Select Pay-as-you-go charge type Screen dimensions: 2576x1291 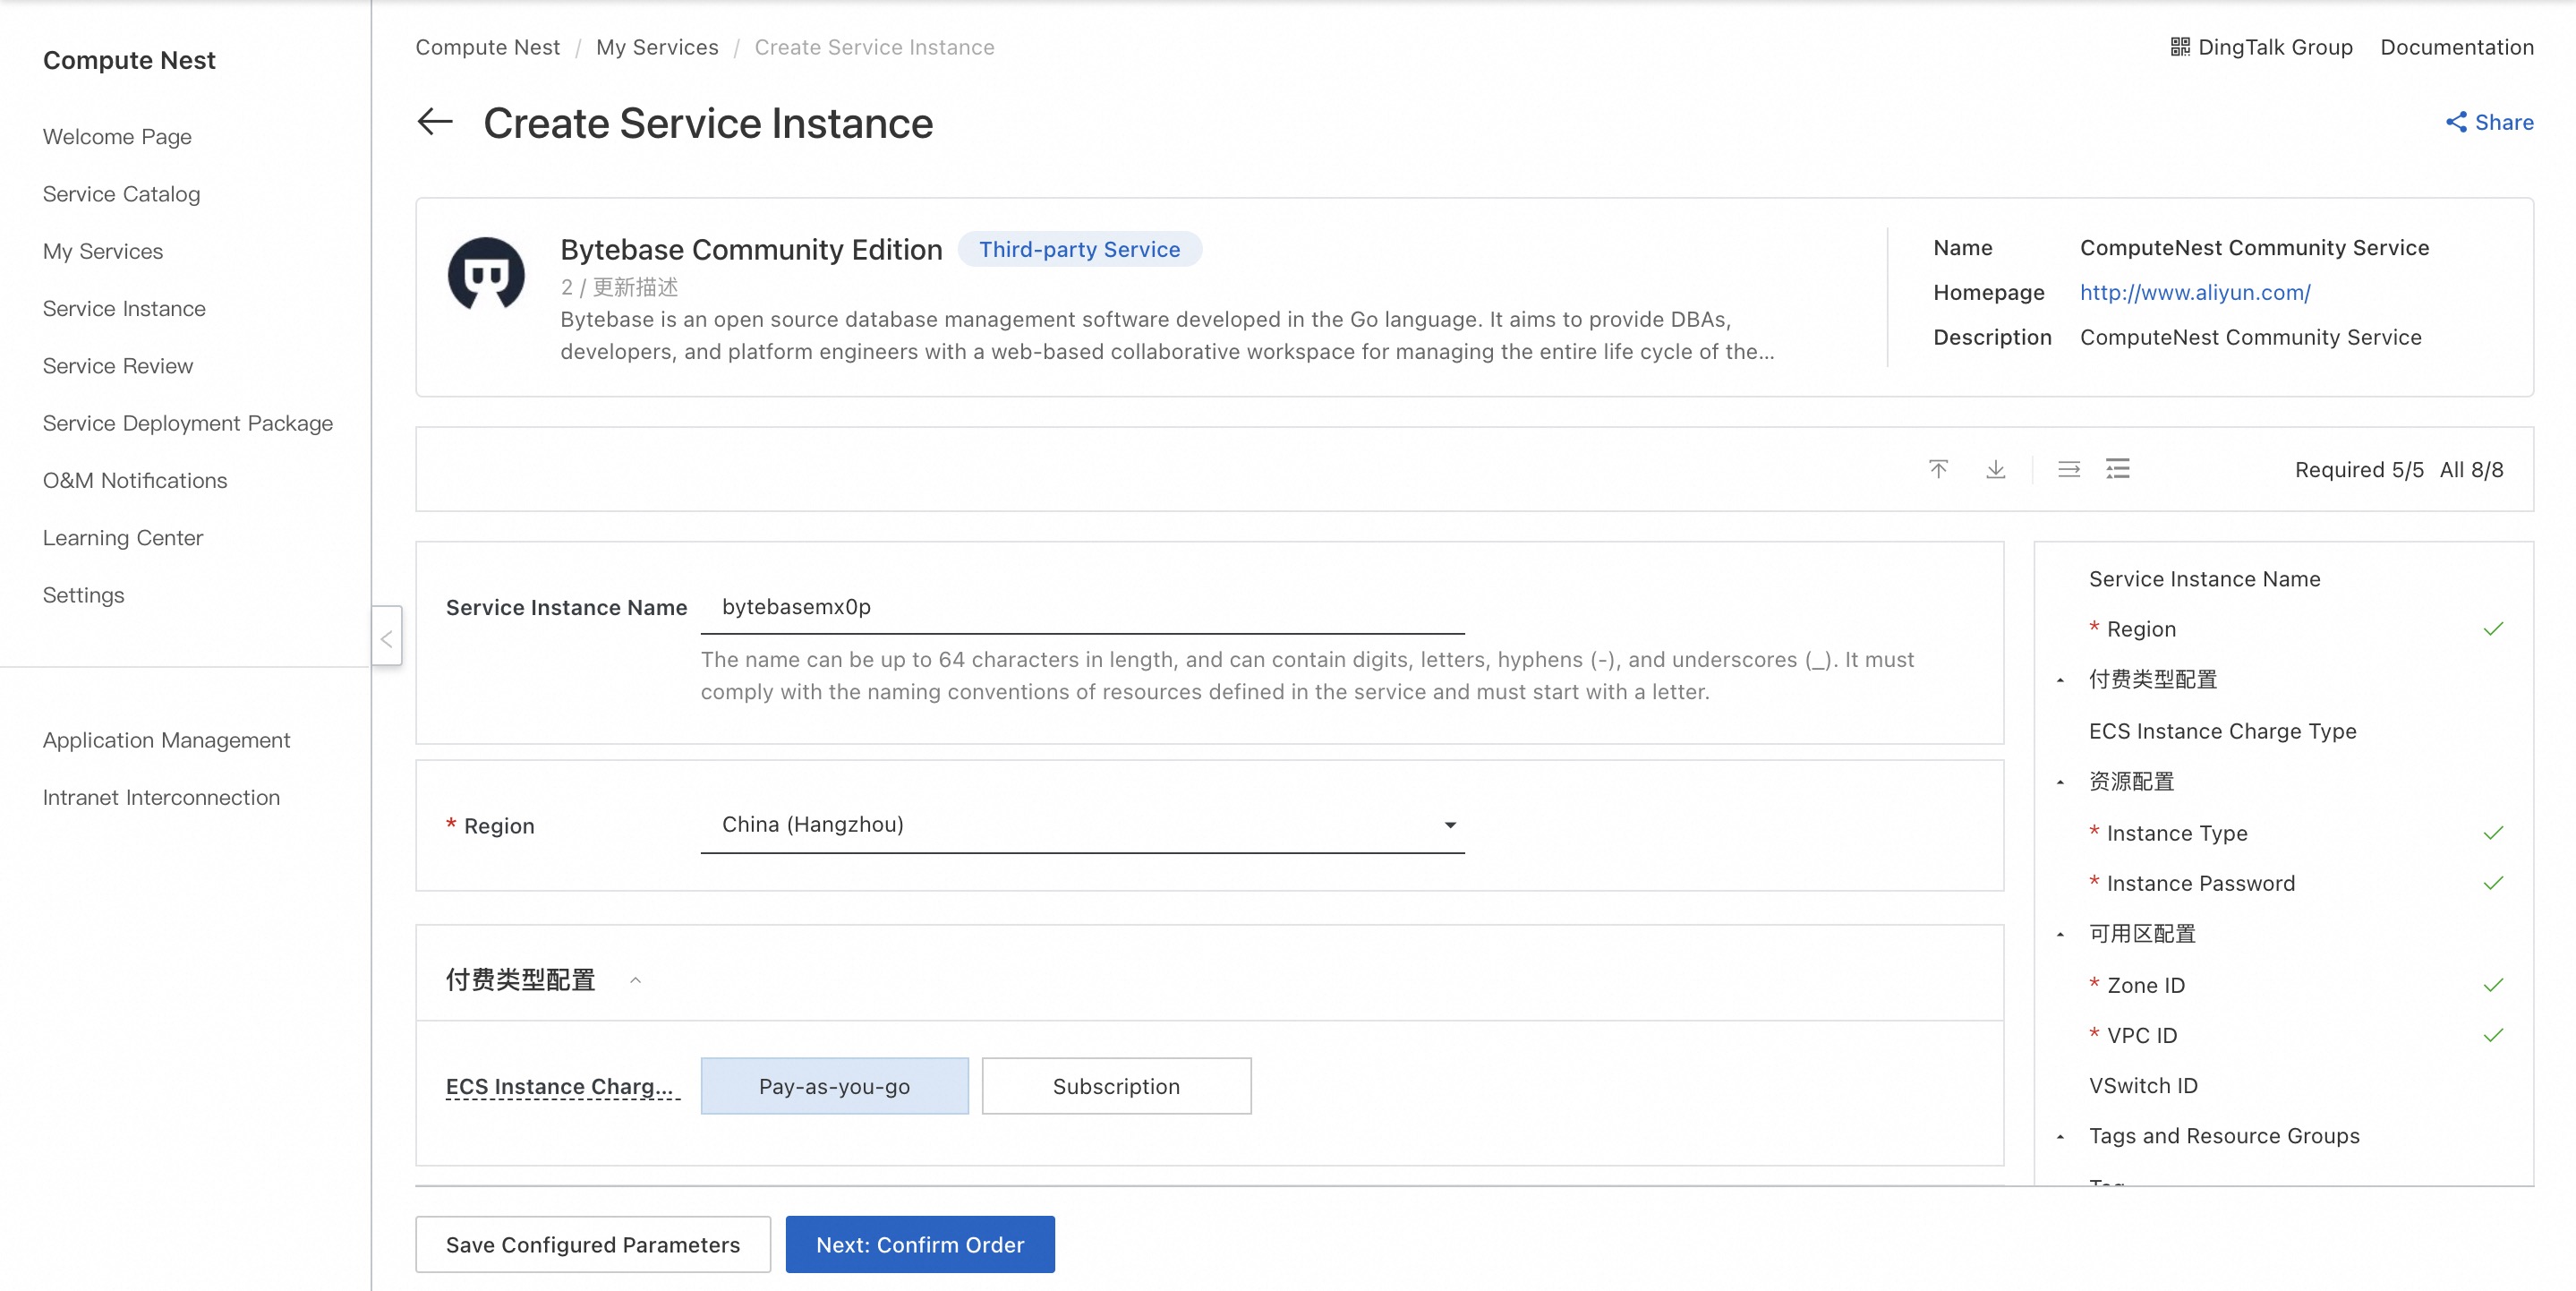tap(834, 1086)
